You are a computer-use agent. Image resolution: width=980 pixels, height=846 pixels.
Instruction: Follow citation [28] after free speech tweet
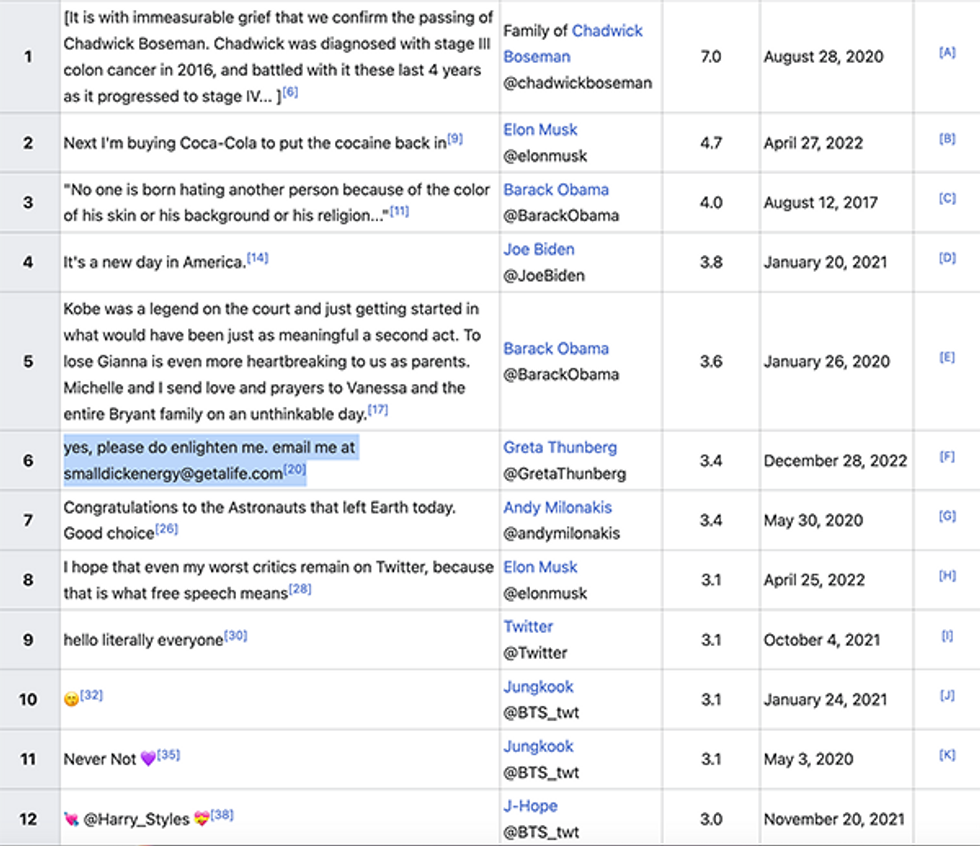[300, 589]
